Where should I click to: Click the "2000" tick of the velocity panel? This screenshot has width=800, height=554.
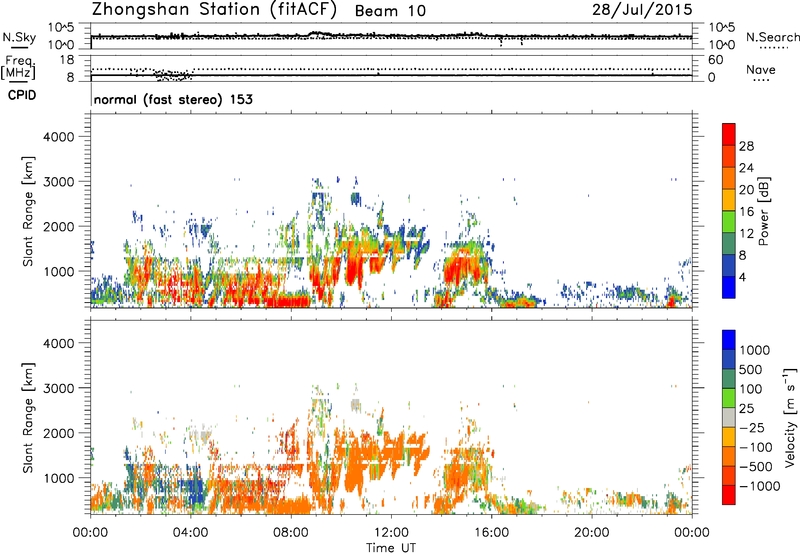point(58,433)
